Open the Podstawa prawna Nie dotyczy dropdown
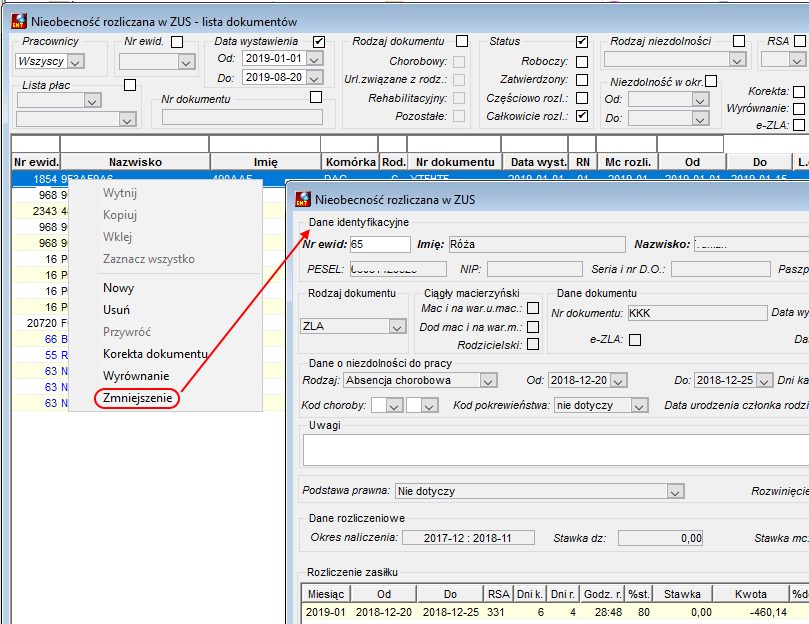The image size is (809, 624). 675,491
